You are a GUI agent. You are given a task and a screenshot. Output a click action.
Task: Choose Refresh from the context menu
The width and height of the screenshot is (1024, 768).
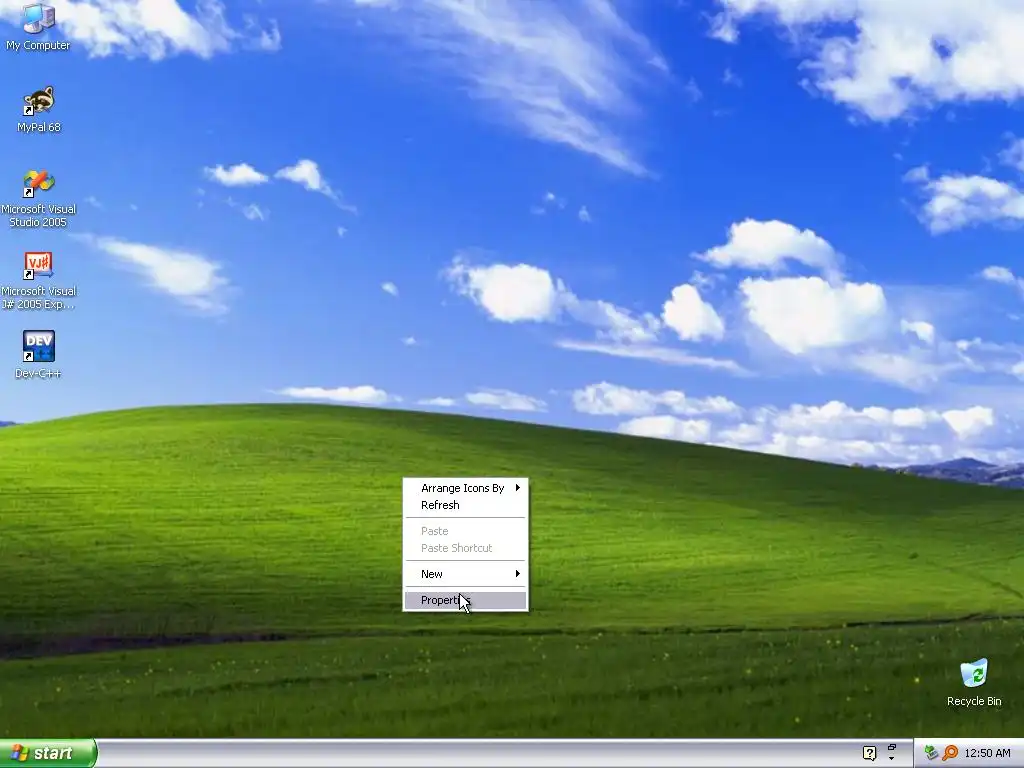[x=466, y=505]
